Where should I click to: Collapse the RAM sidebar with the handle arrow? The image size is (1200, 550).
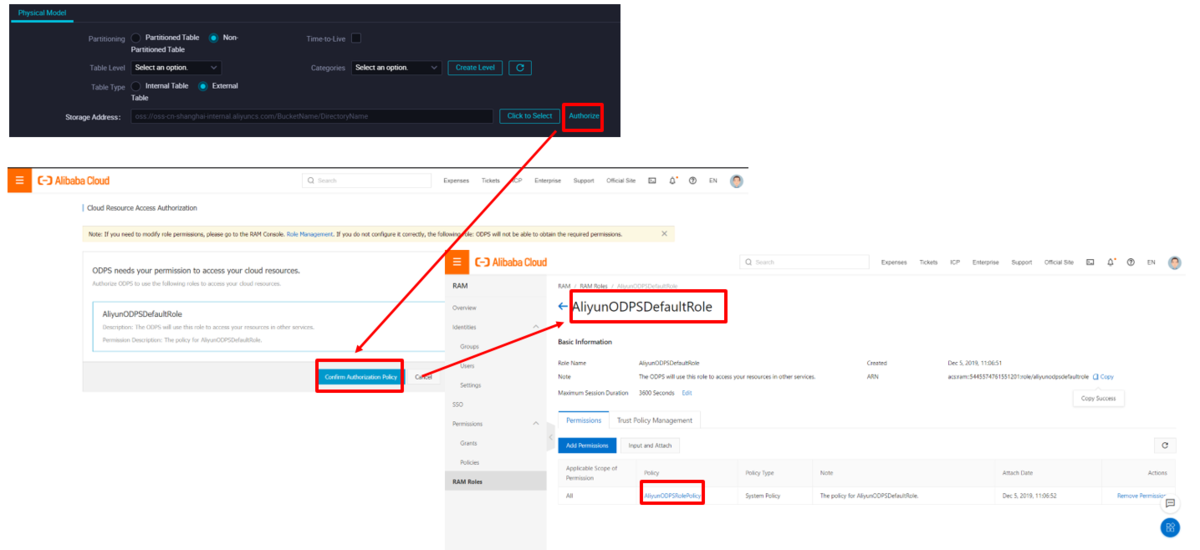(549, 439)
